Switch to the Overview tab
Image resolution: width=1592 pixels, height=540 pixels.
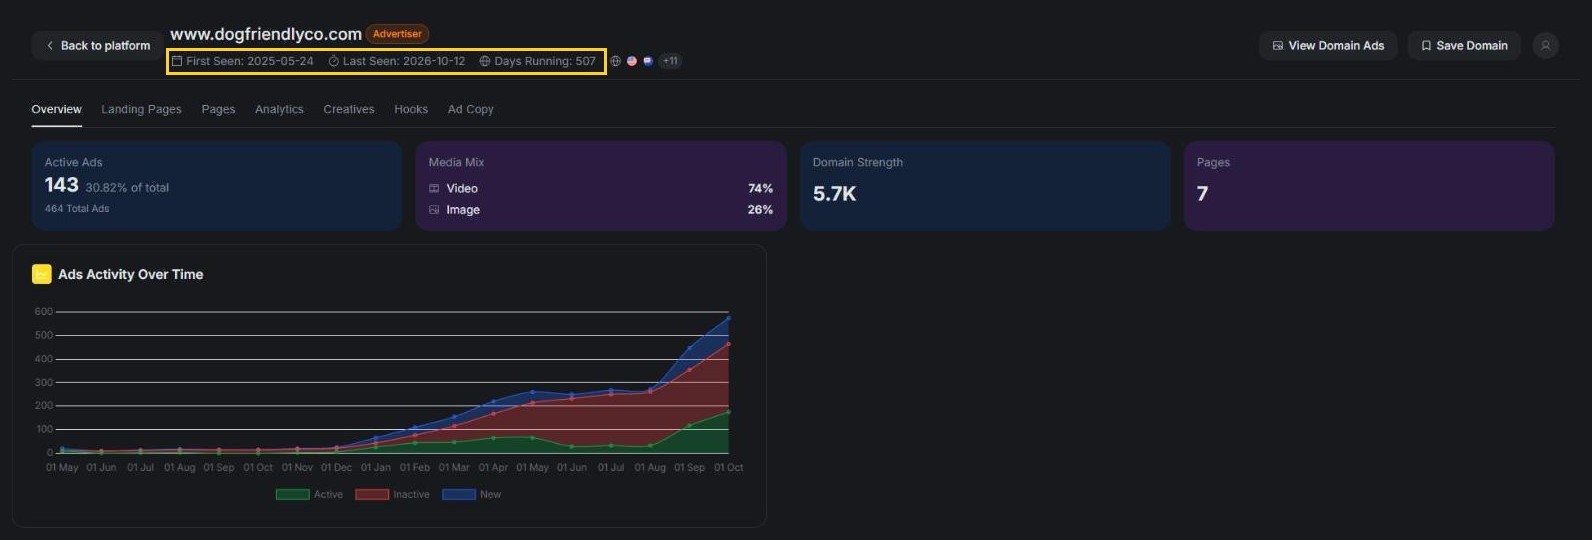pyautogui.click(x=56, y=109)
